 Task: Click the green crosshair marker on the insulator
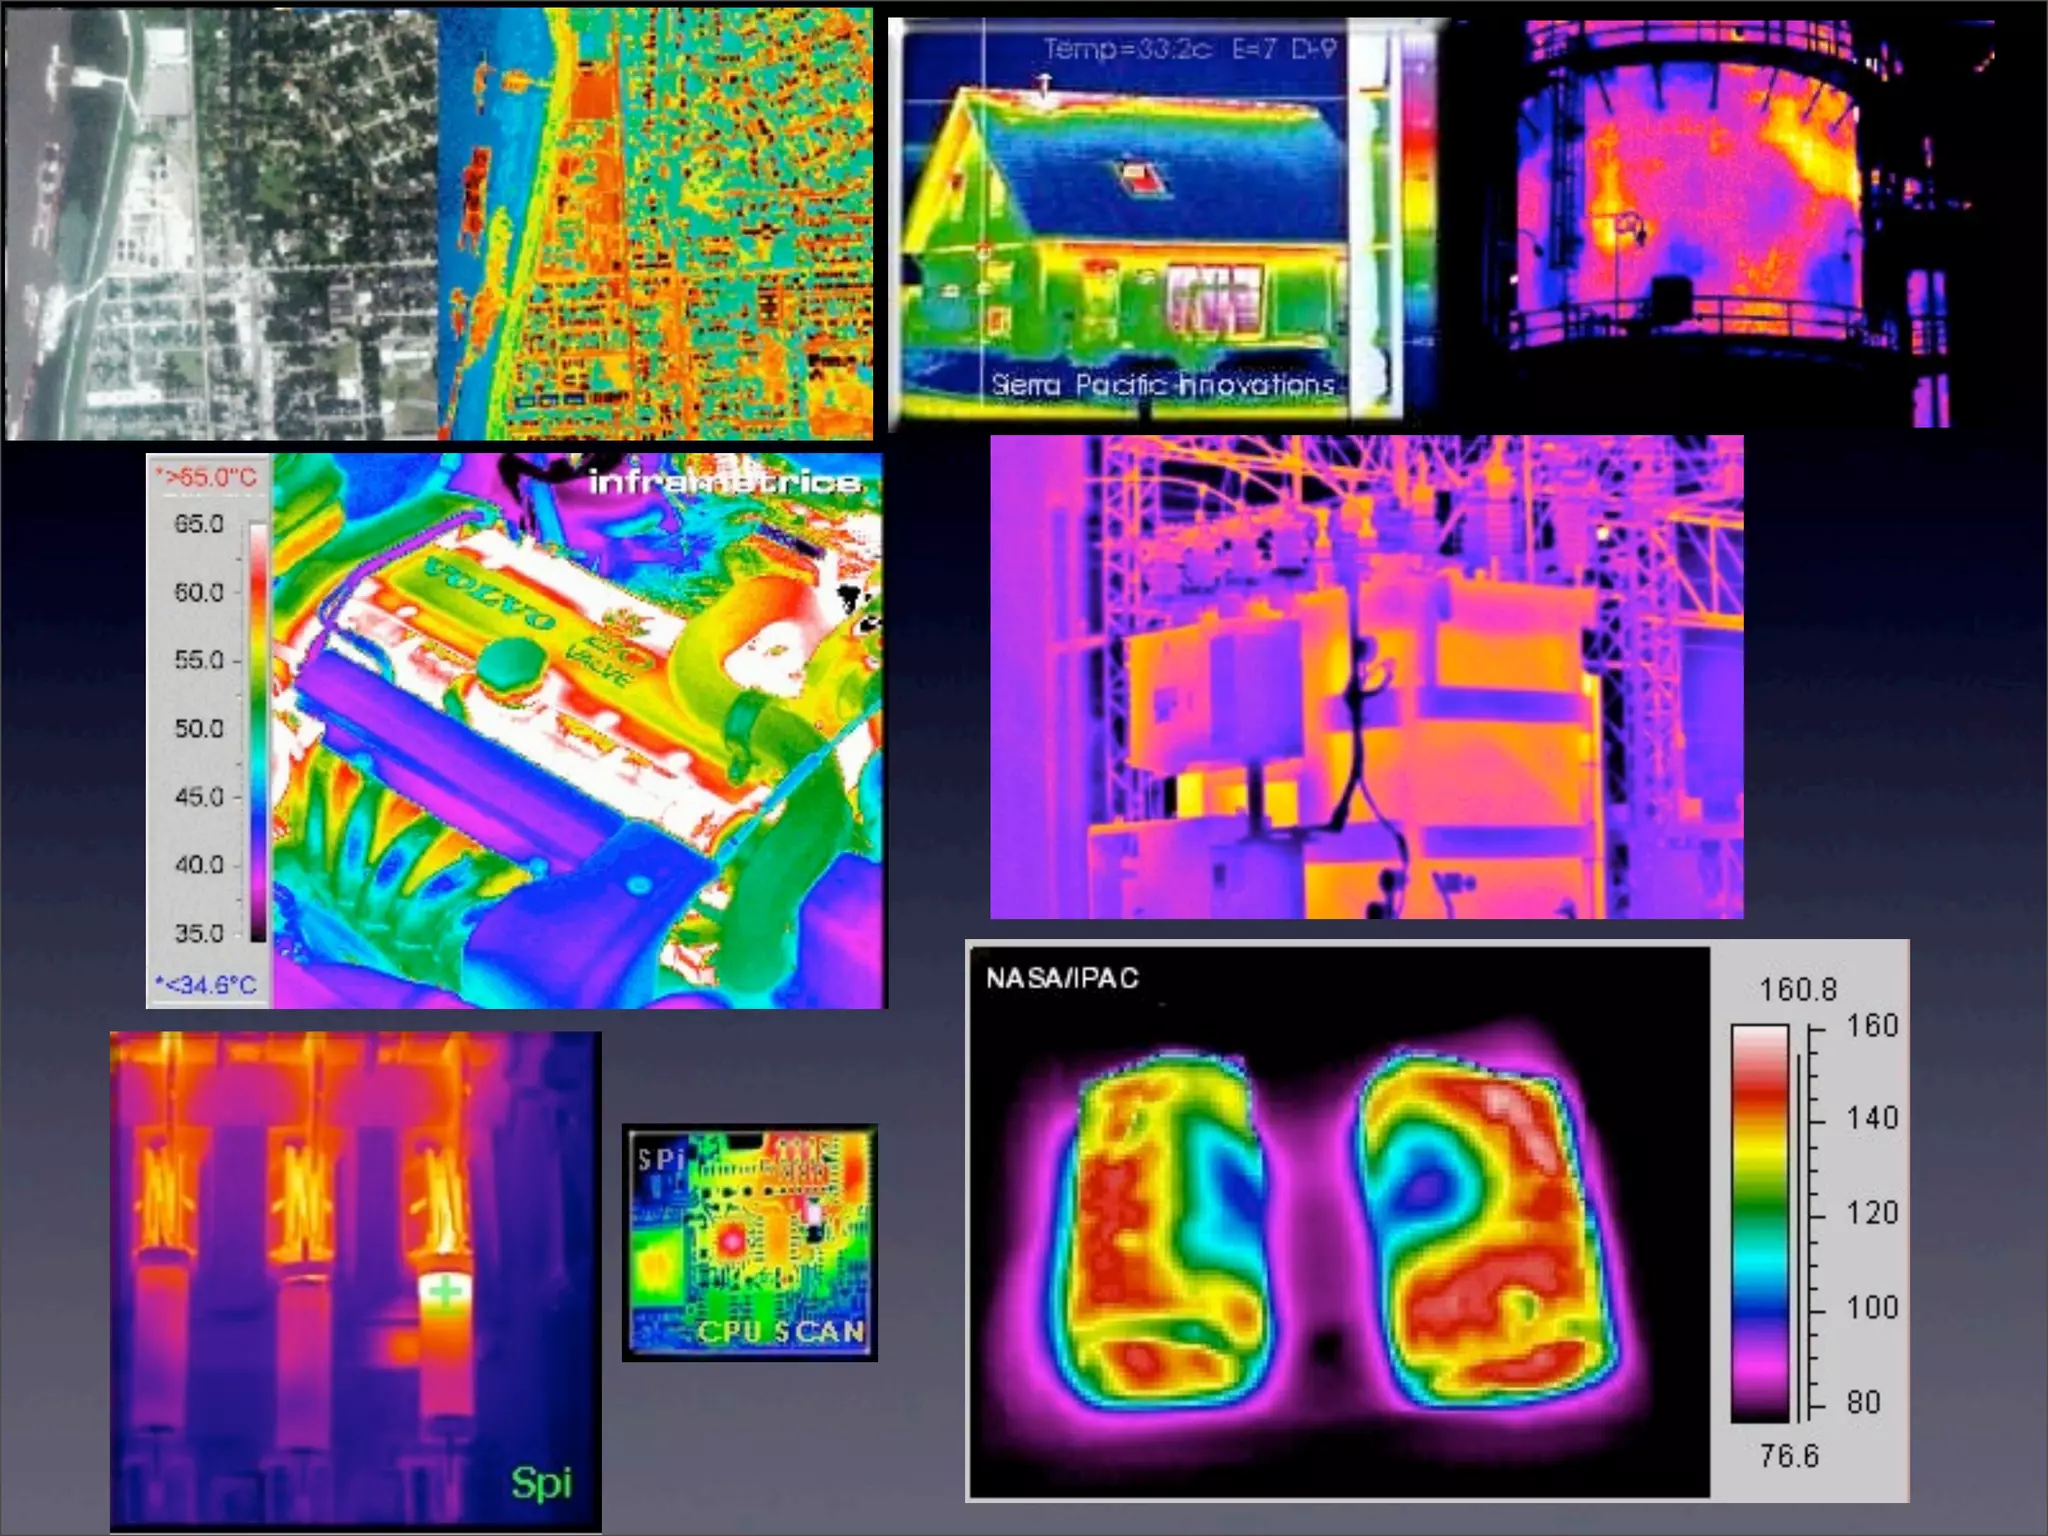pyautogui.click(x=445, y=1292)
